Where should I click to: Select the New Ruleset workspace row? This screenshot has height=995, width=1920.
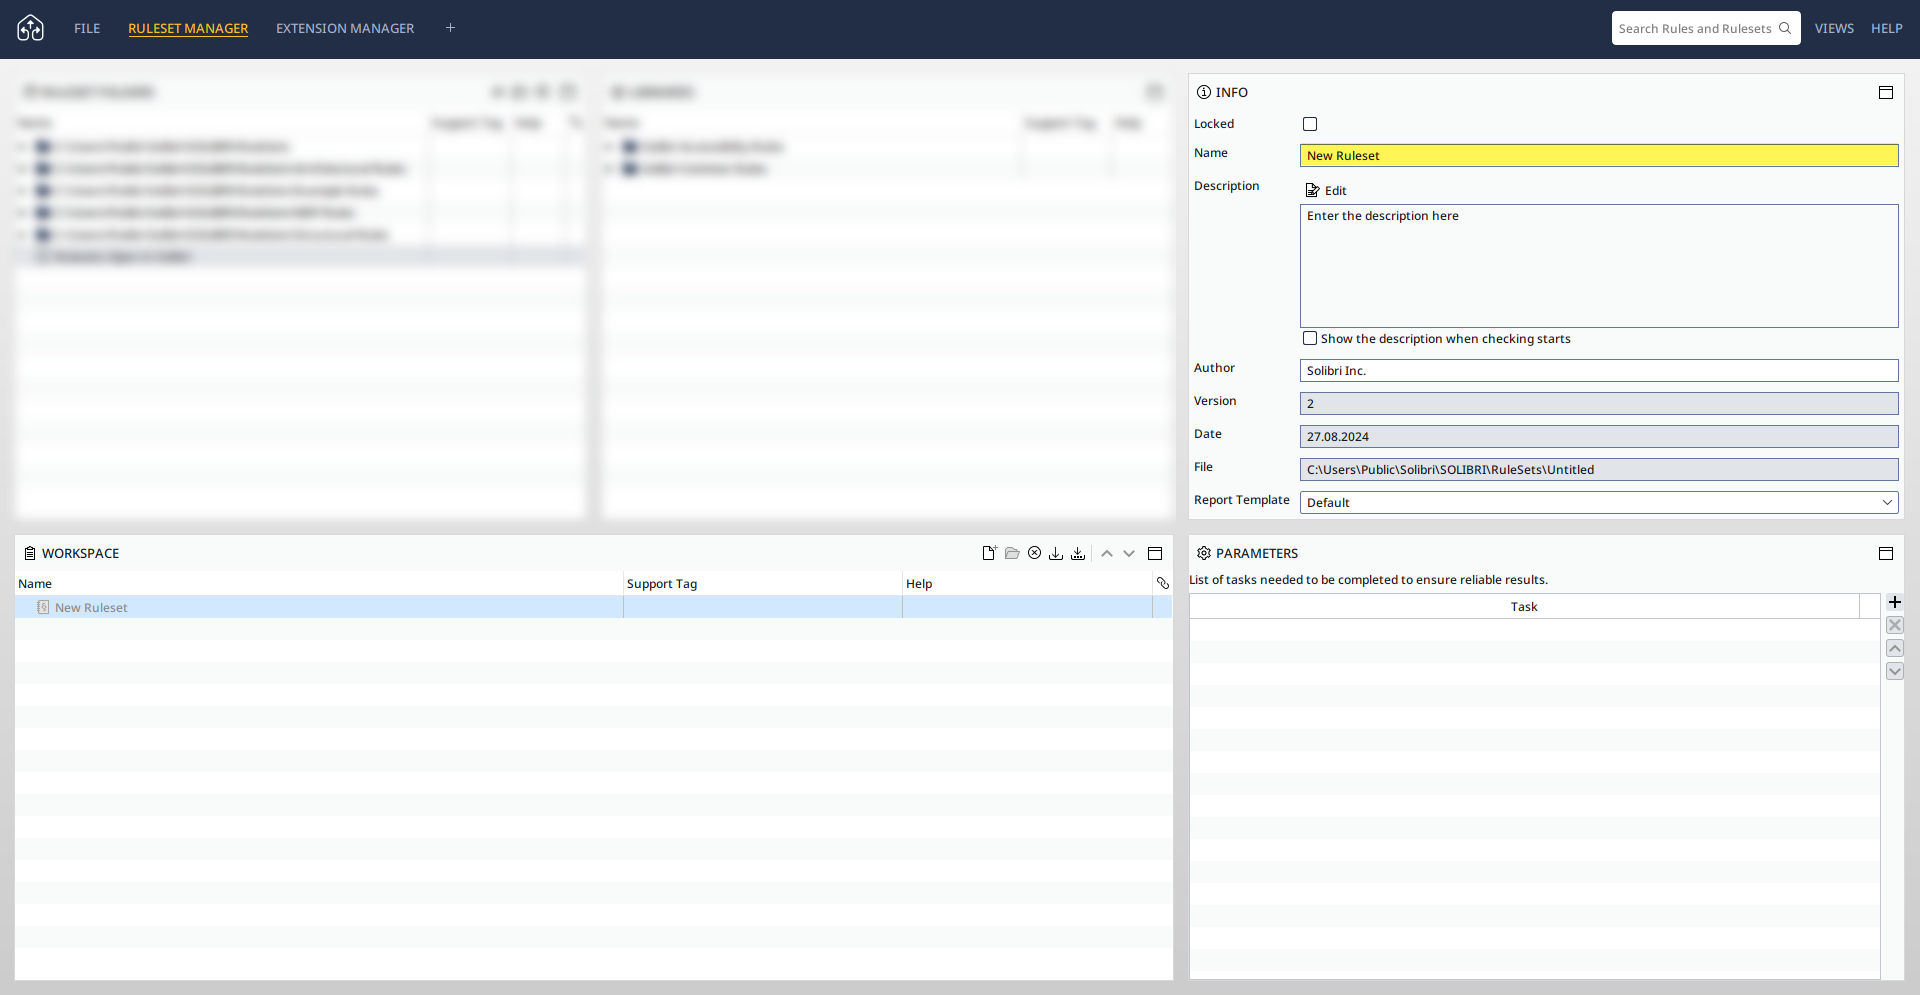593,607
